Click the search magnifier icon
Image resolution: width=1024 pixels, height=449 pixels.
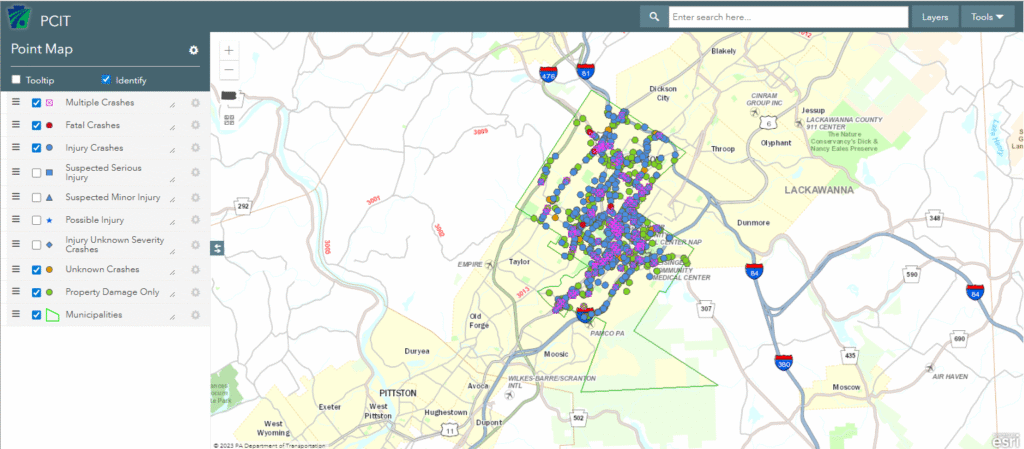(653, 17)
